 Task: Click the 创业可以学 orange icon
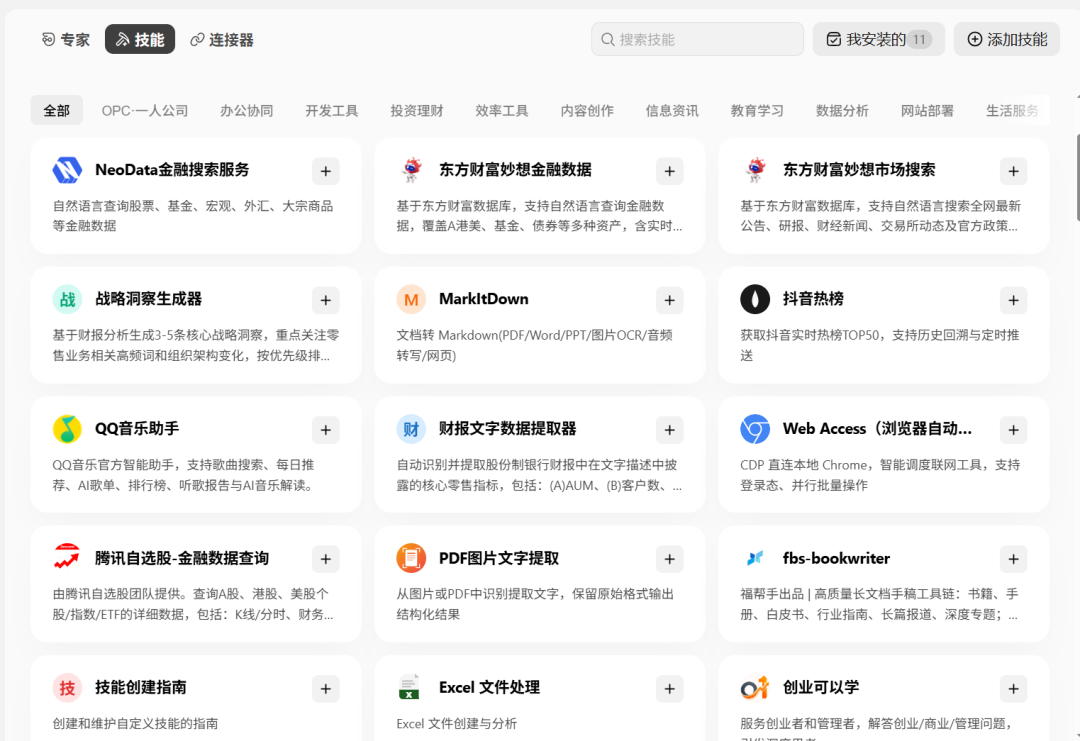[x=755, y=687]
